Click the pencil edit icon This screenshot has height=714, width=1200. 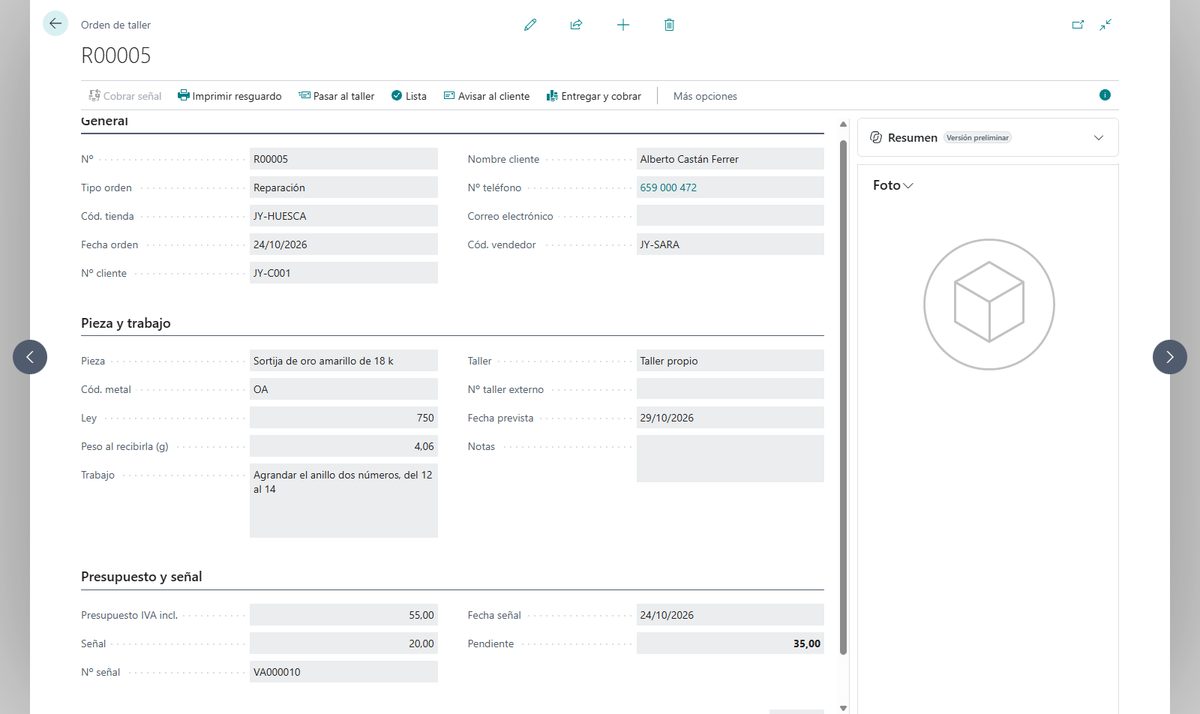[x=530, y=25]
